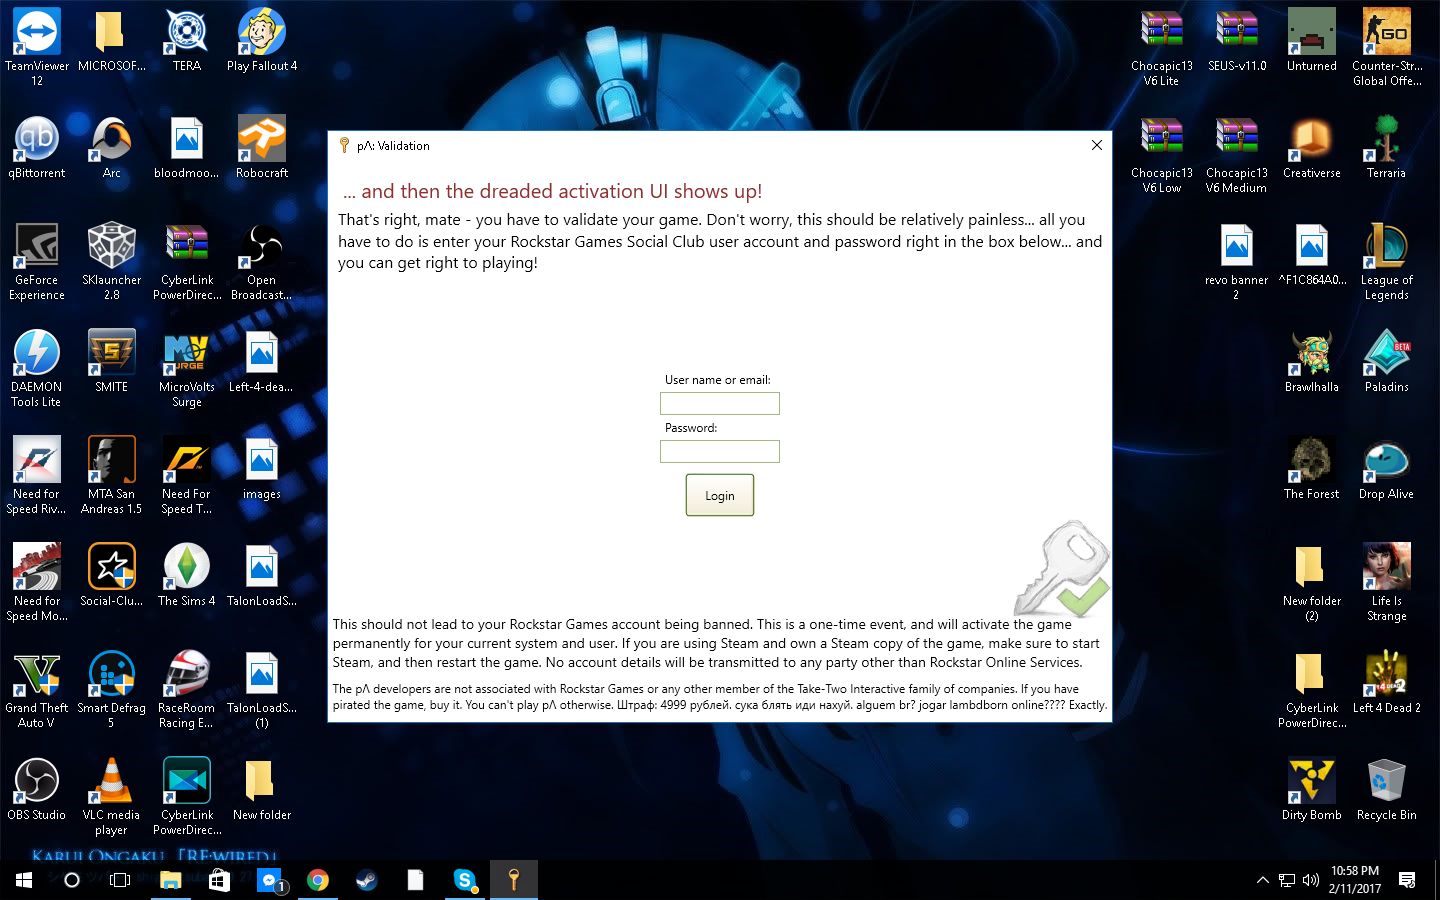Select the Counter-Strike Global Offensive icon

coord(1387,47)
